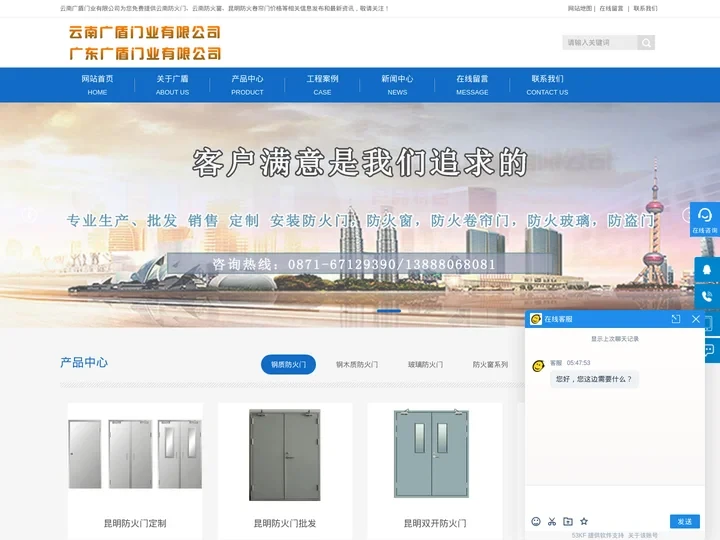Click the chat message text area

click(x=614, y=500)
